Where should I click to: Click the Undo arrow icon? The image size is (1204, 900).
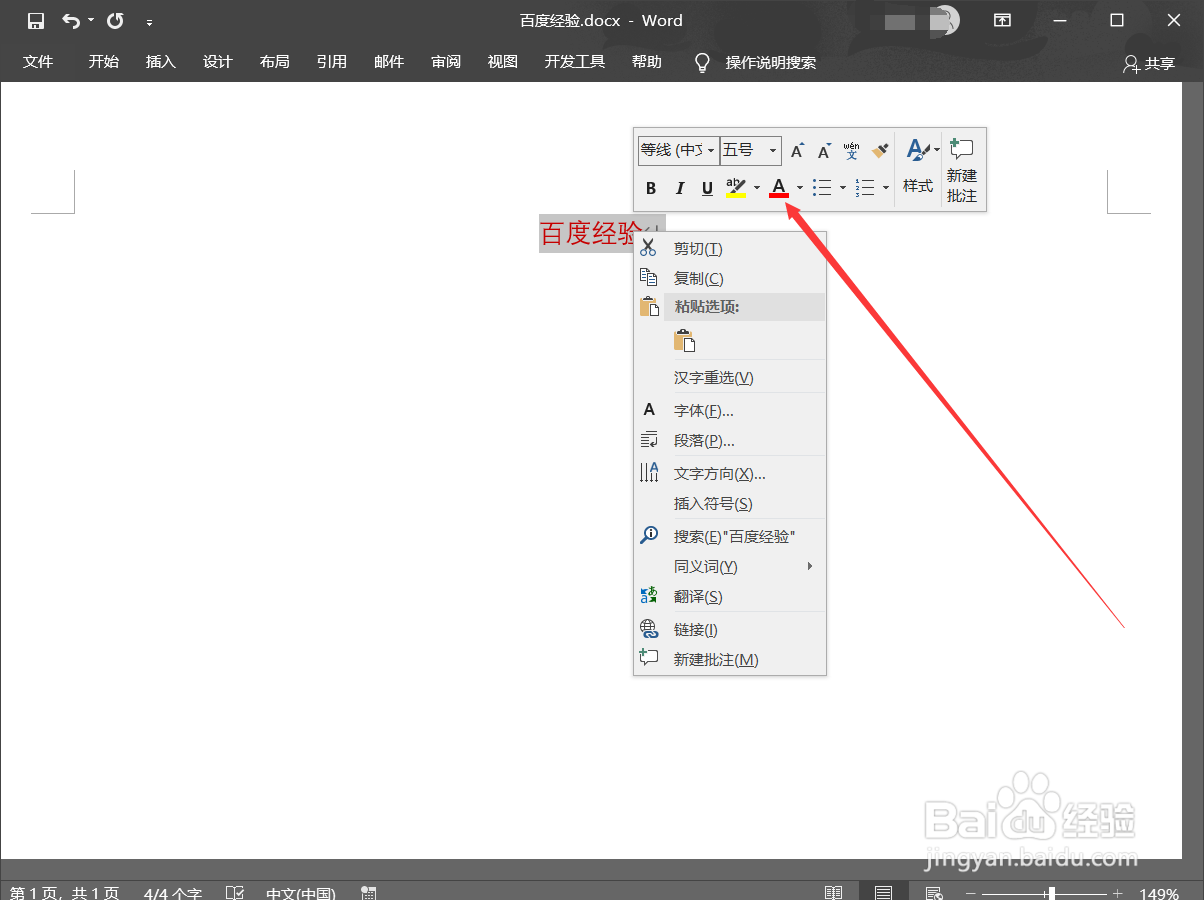(x=70, y=21)
